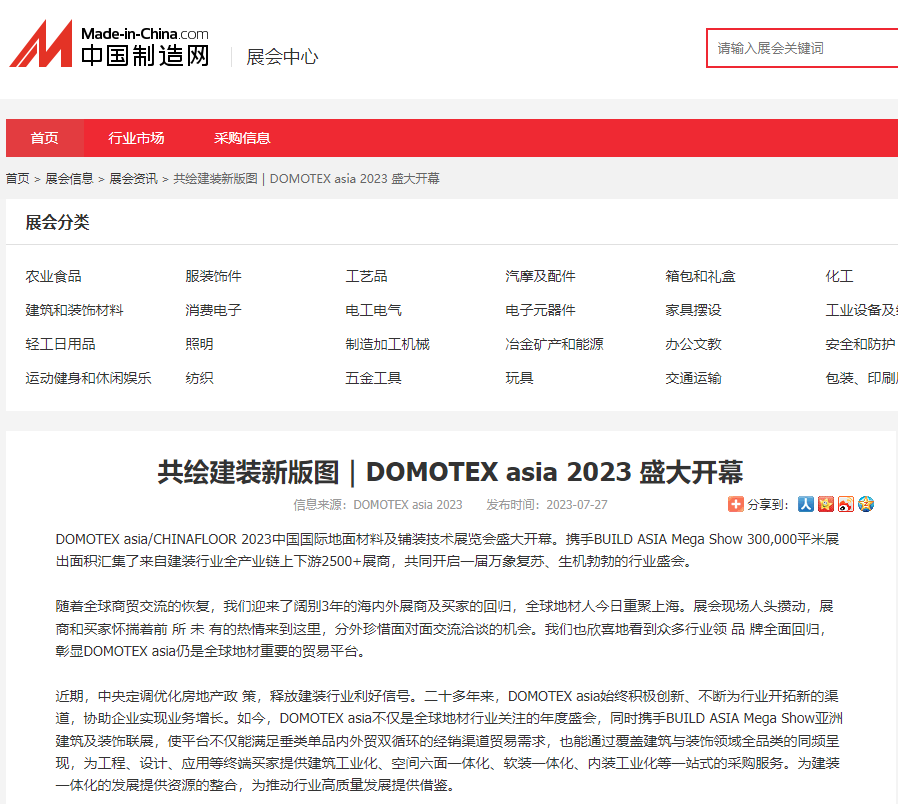Go to 展会资讯 in the breadcrumb

click(x=133, y=179)
